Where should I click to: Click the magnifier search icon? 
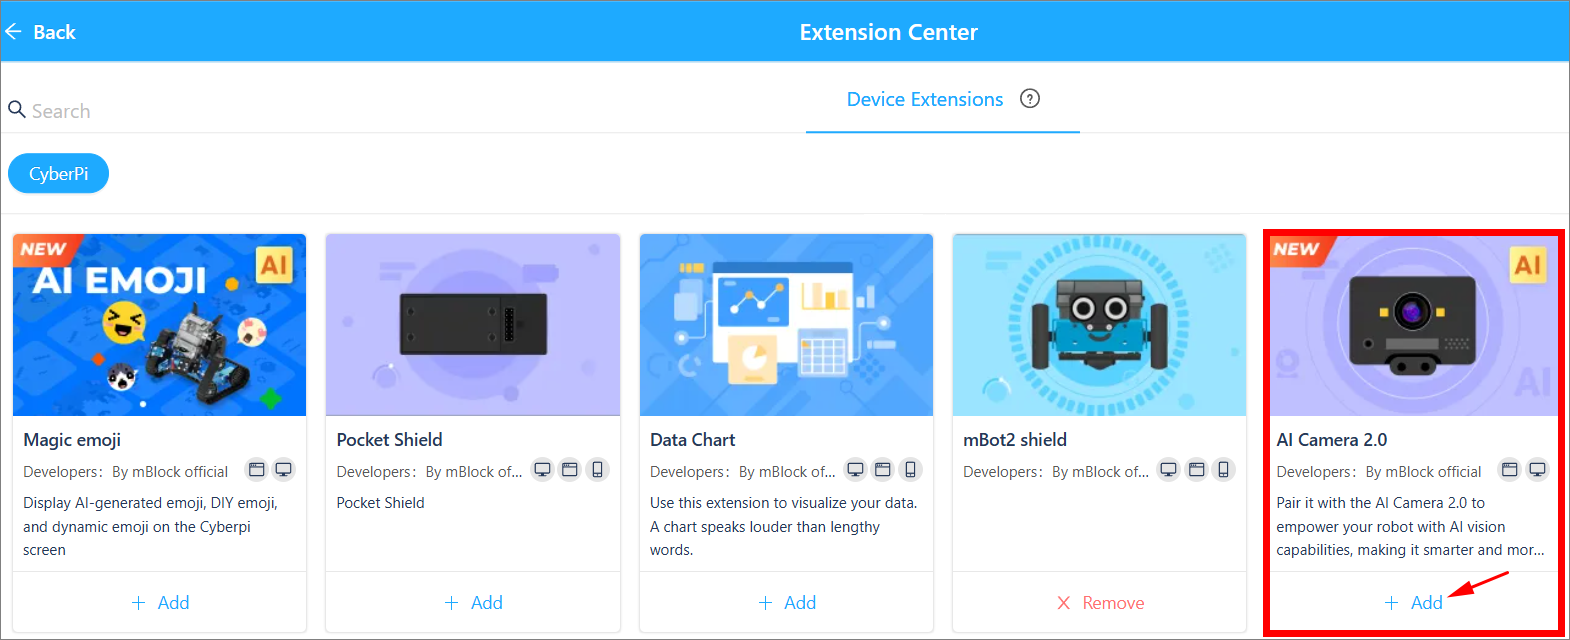click(16, 109)
